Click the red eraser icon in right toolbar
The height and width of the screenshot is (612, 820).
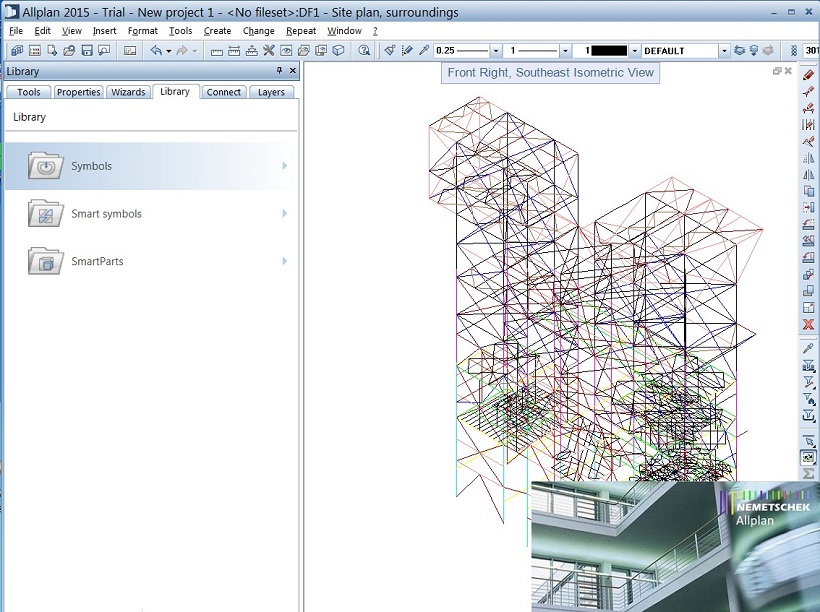(x=808, y=76)
